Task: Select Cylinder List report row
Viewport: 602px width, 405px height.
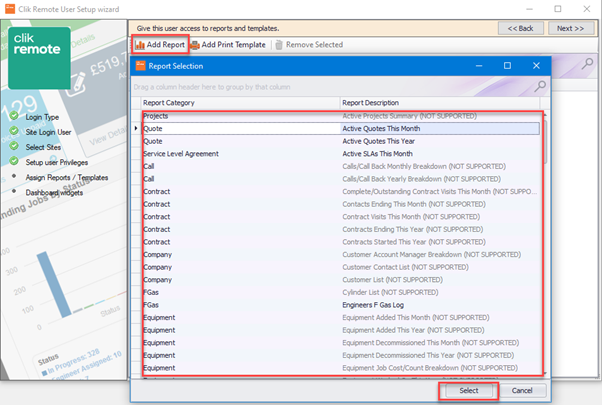Action: (341, 292)
